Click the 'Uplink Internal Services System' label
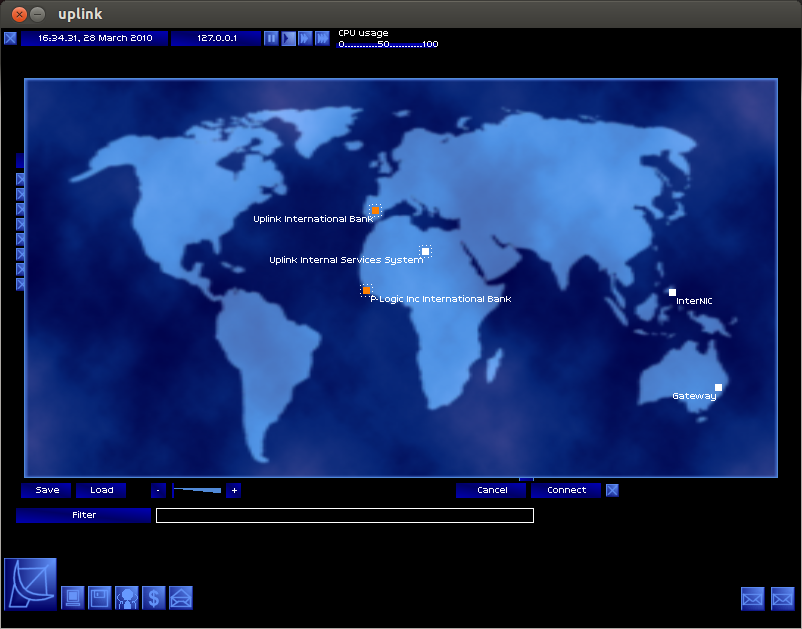Screen dimensions: 802x629 (346, 260)
